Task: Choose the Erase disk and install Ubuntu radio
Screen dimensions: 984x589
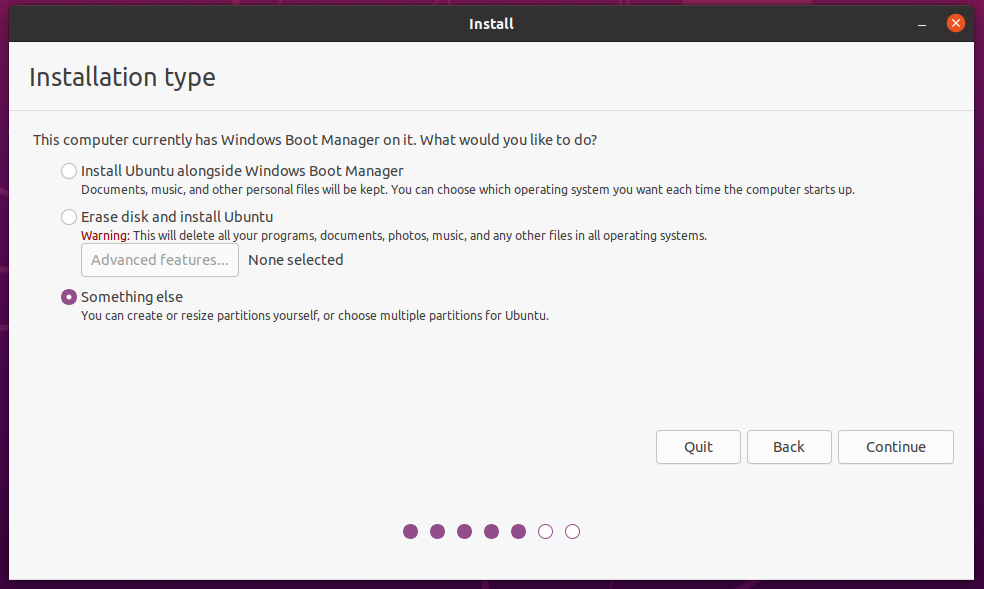Action: point(69,217)
